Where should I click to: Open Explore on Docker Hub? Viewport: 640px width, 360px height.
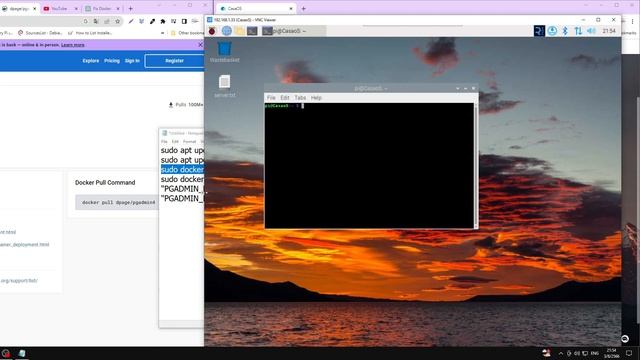coord(91,61)
